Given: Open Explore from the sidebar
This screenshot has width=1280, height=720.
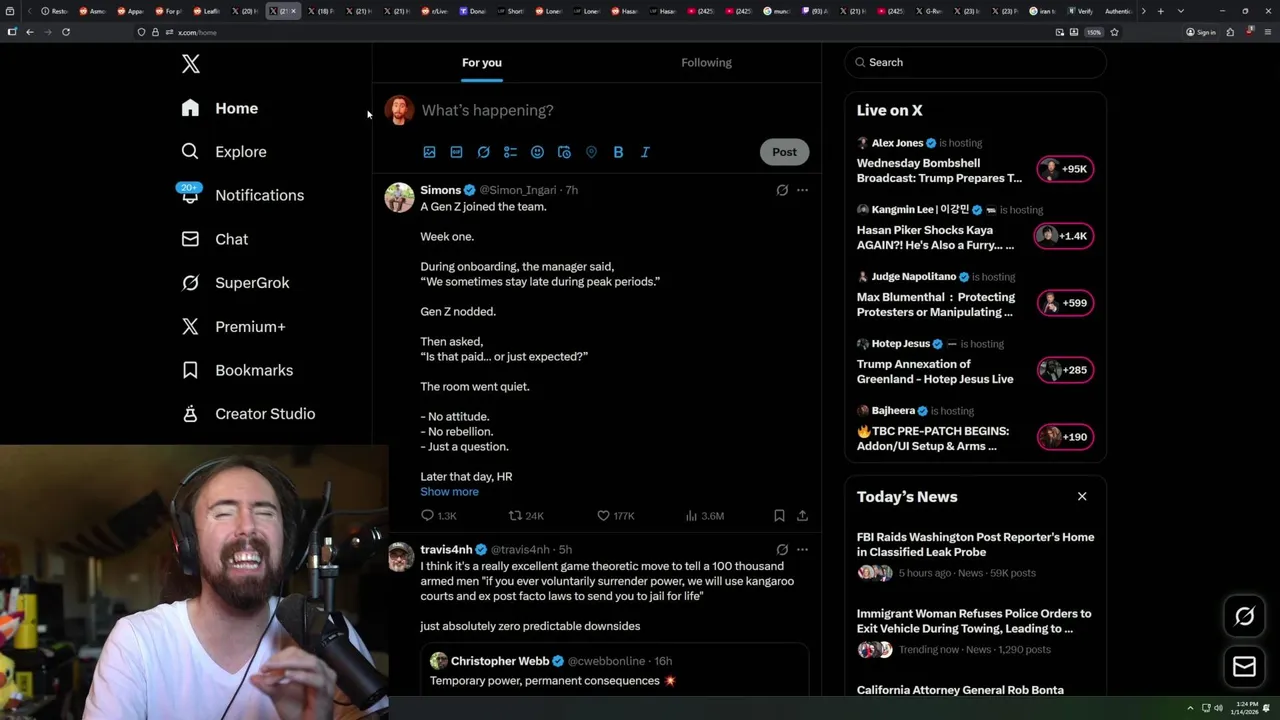Looking at the screenshot, I should [224, 152].
